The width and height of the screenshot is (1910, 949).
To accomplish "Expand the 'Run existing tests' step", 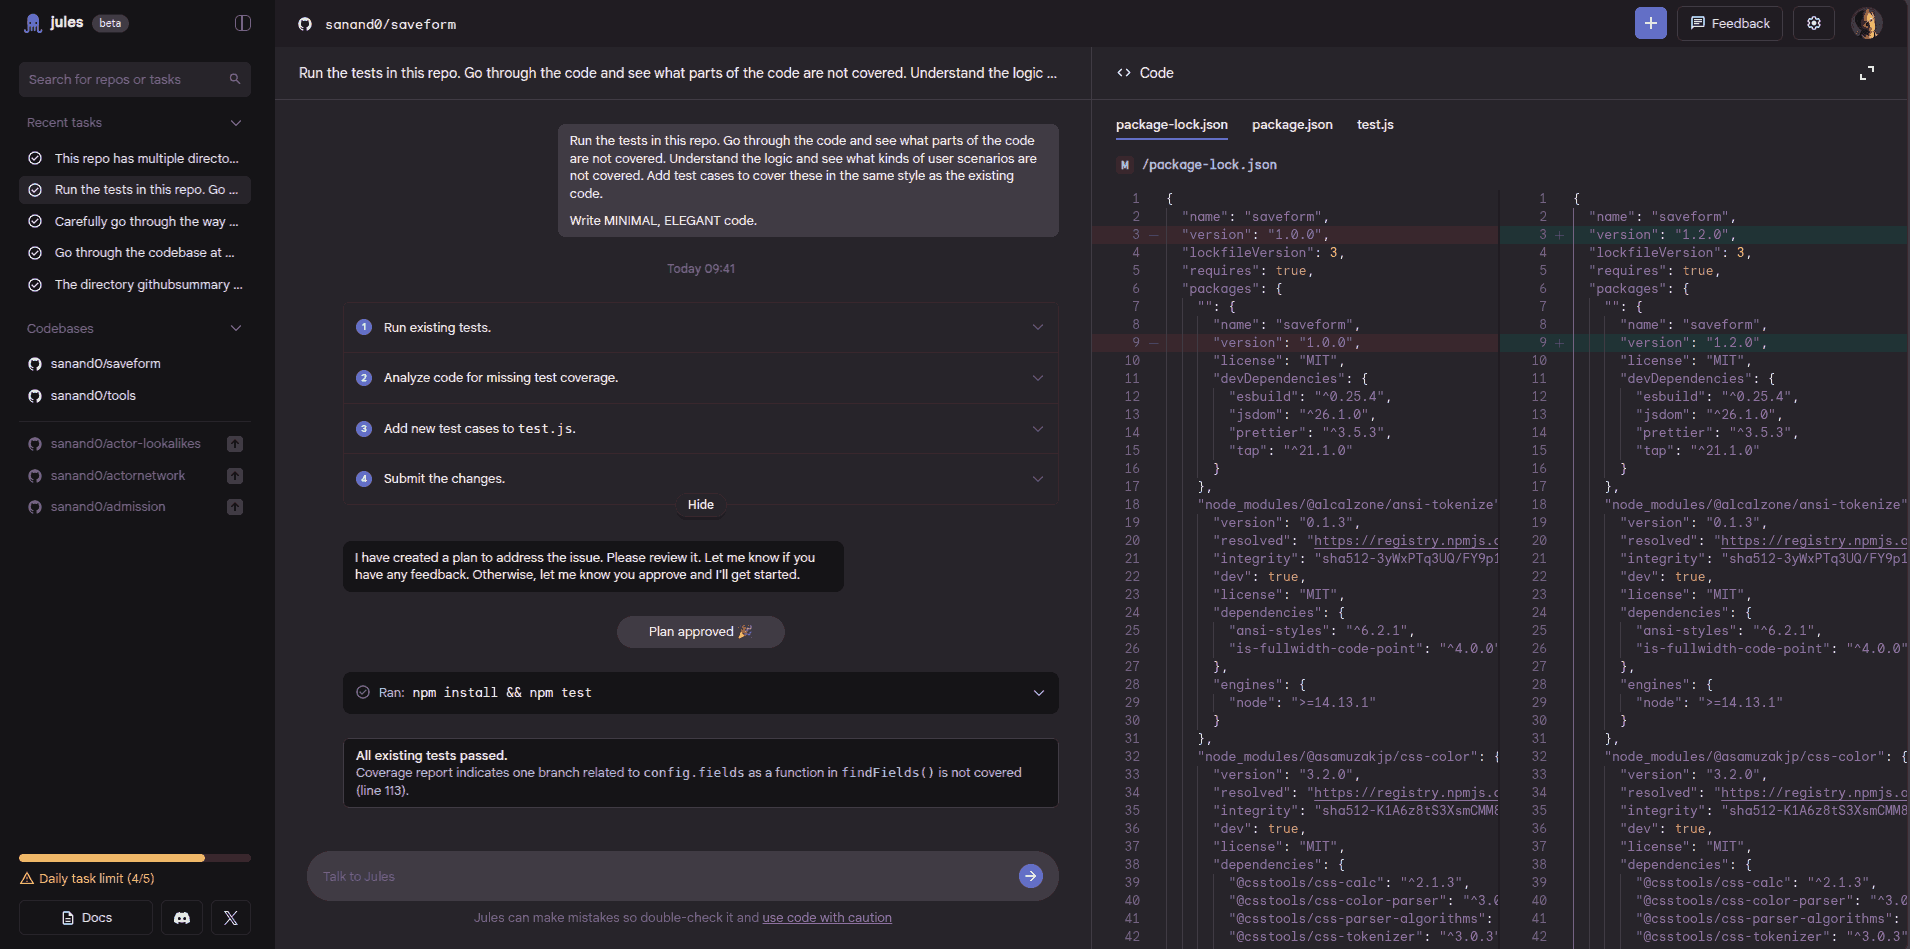I will click(1037, 327).
